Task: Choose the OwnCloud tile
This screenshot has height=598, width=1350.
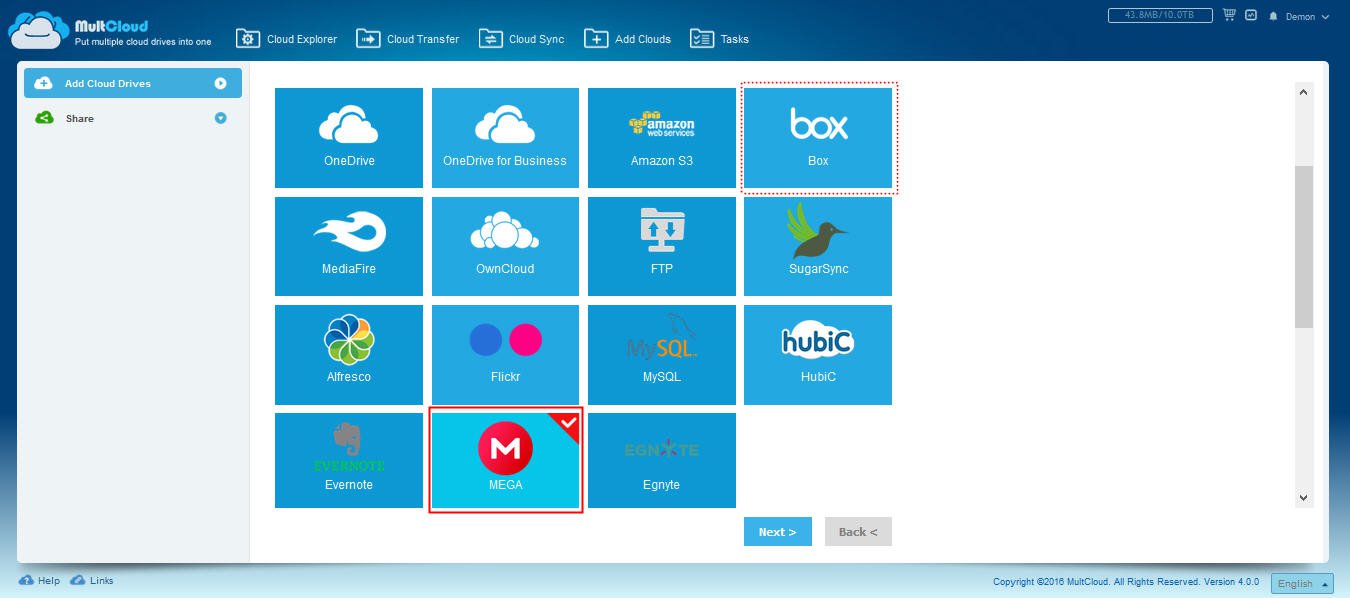Action: 505,246
